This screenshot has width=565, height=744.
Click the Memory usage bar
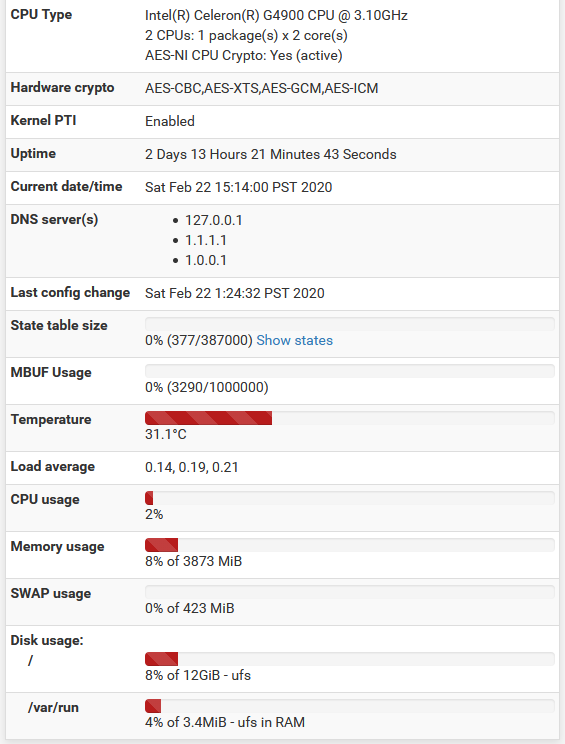pyautogui.click(x=350, y=545)
